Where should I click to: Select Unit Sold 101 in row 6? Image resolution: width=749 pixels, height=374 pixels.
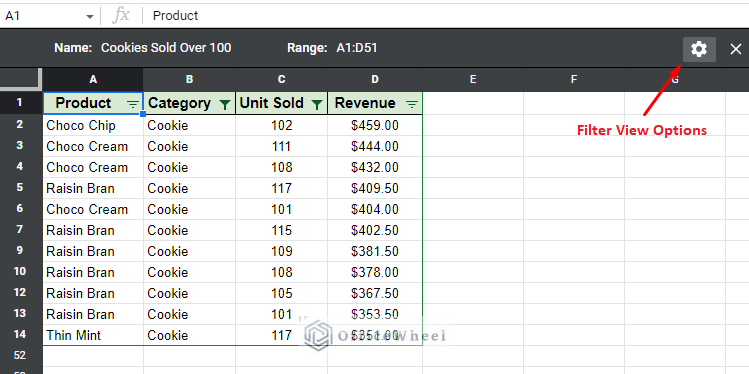click(281, 209)
